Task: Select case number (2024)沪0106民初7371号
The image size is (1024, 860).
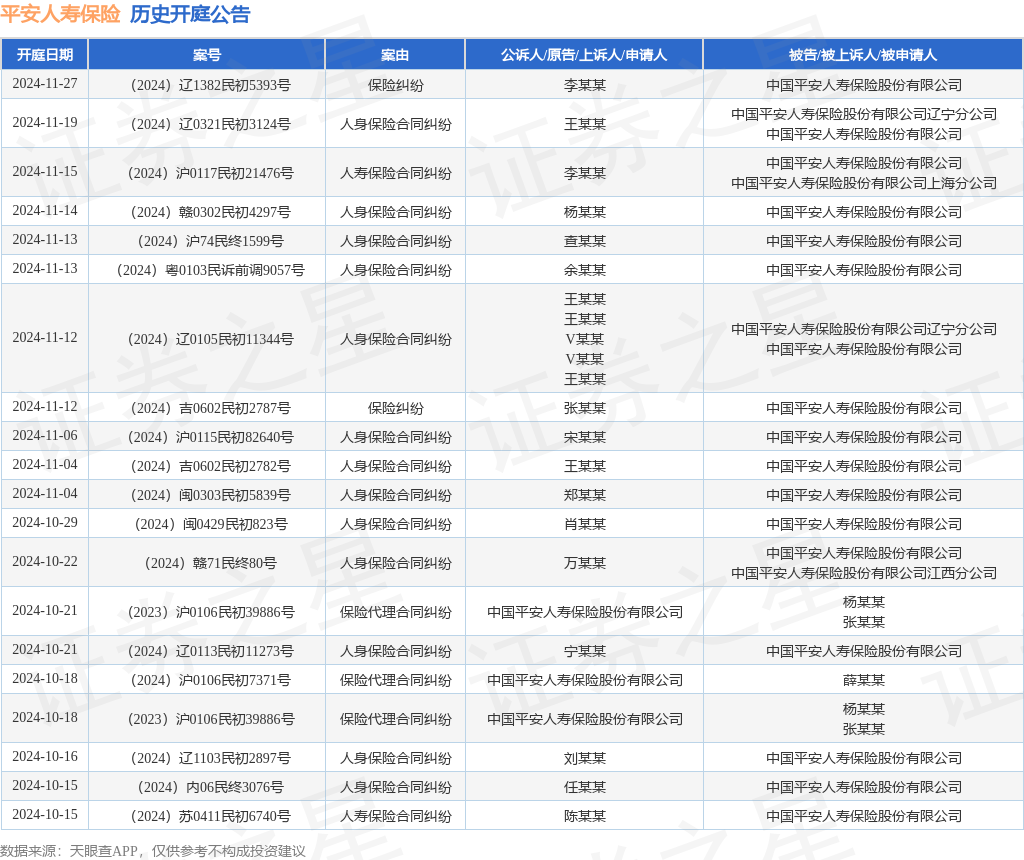Action: (210, 680)
